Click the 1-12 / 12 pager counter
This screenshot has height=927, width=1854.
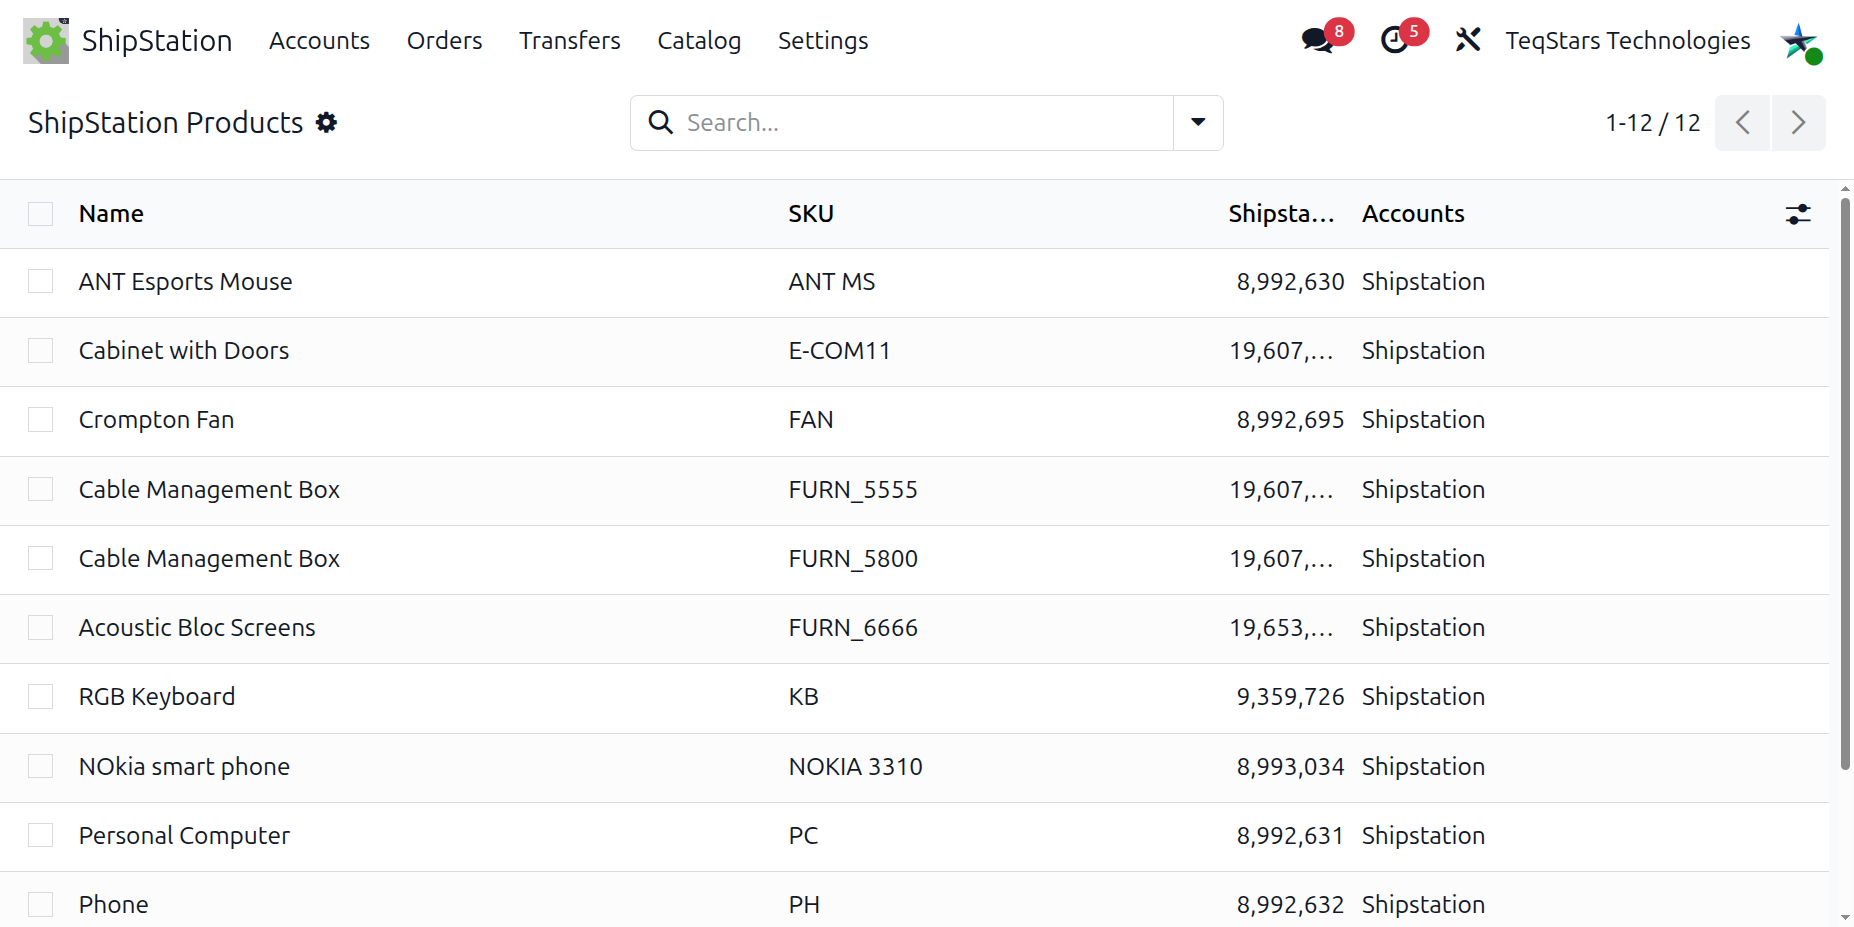pyautogui.click(x=1653, y=123)
